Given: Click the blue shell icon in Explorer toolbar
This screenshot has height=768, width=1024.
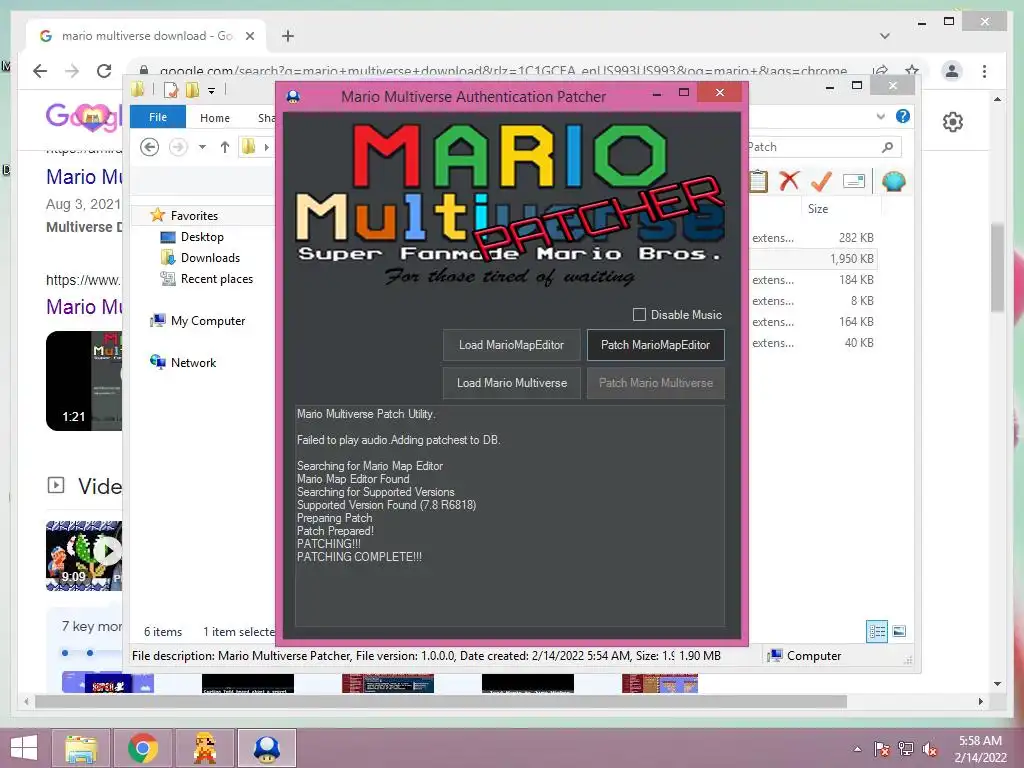Looking at the screenshot, I should click(x=893, y=181).
